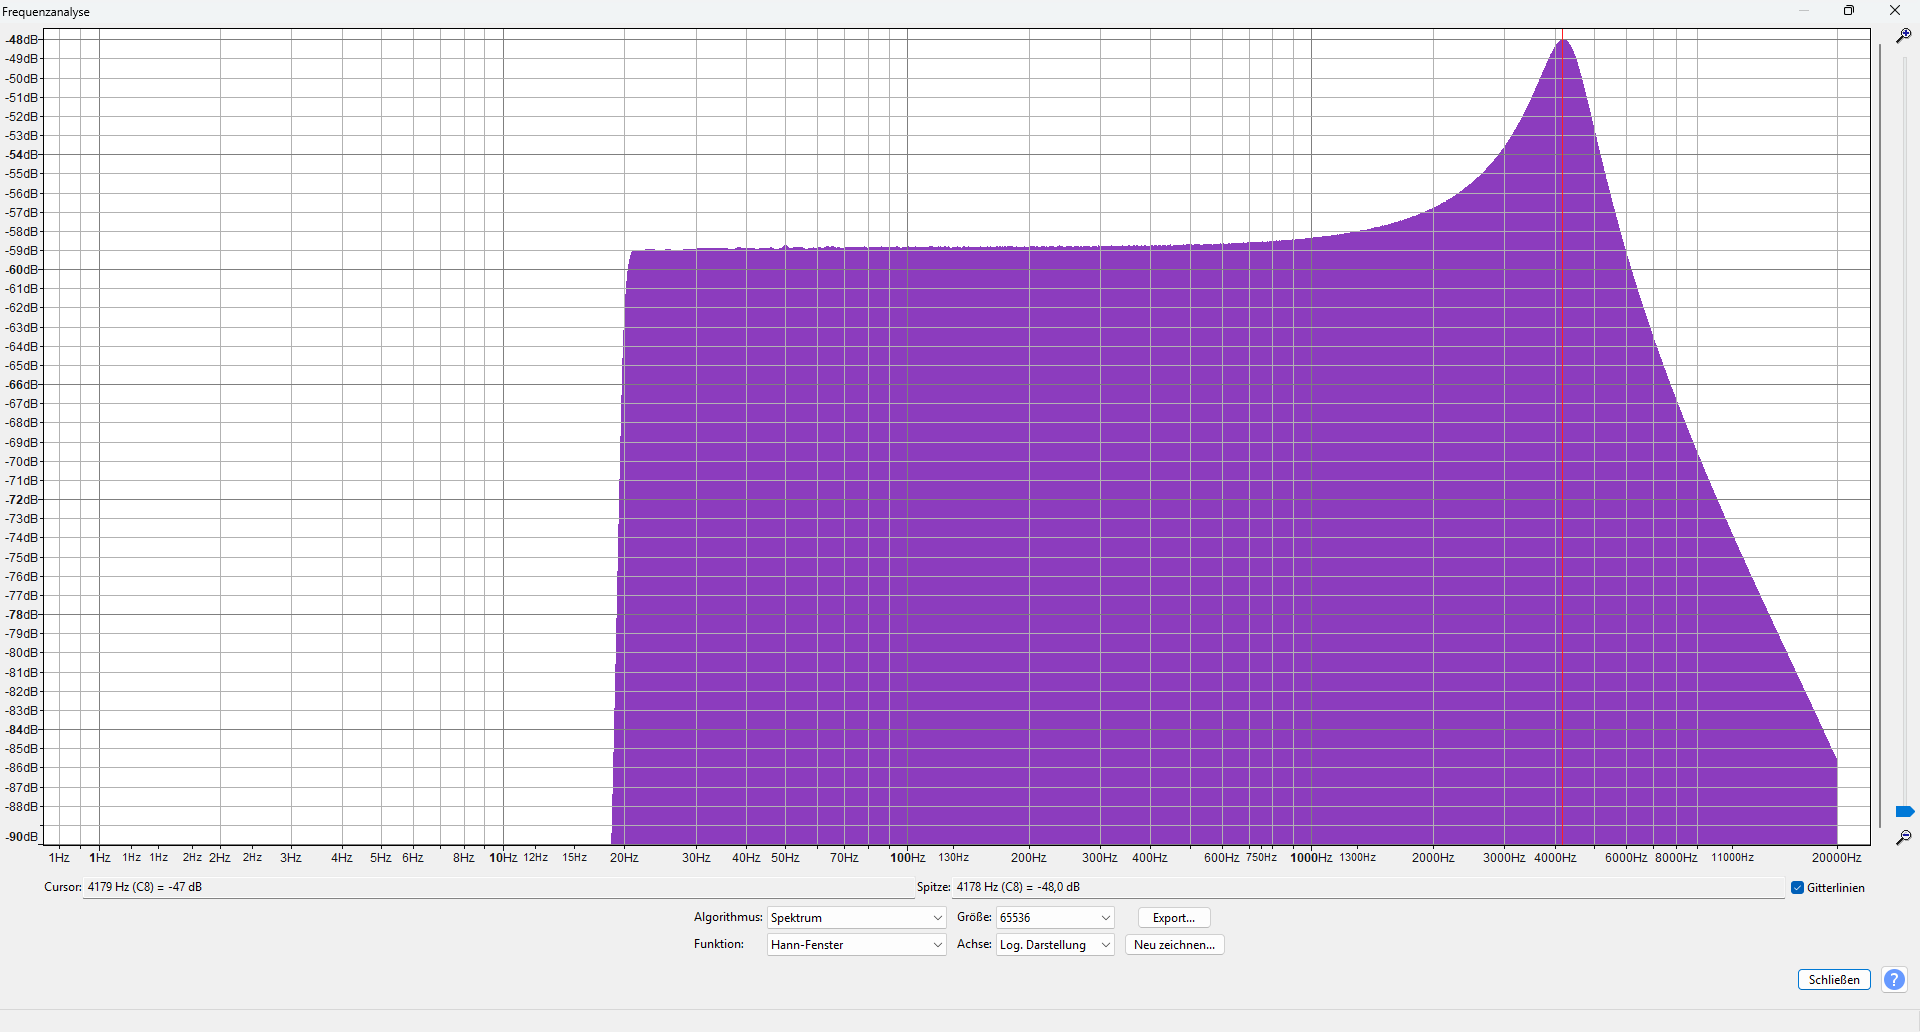The image size is (1920, 1032).
Task: Uncheck the Gitterlinien checkbox
Action: click(x=1797, y=888)
